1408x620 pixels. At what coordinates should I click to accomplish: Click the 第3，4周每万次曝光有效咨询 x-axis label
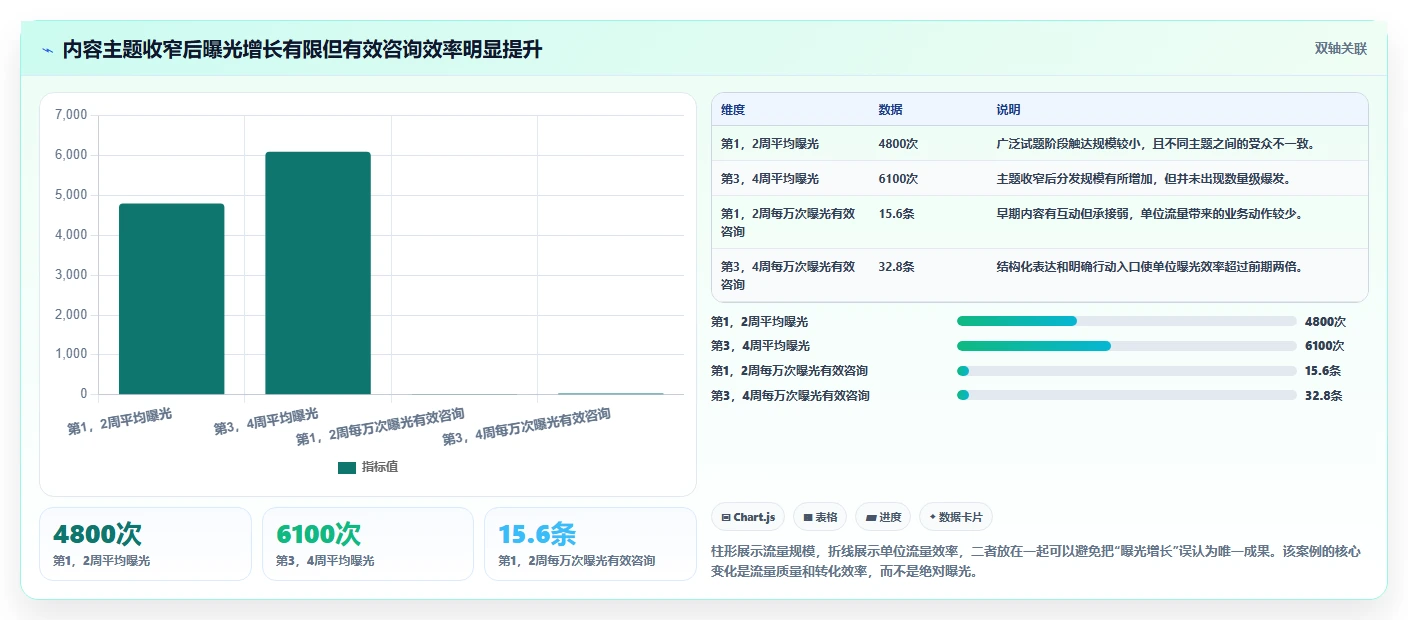click(x=527, y=427)
